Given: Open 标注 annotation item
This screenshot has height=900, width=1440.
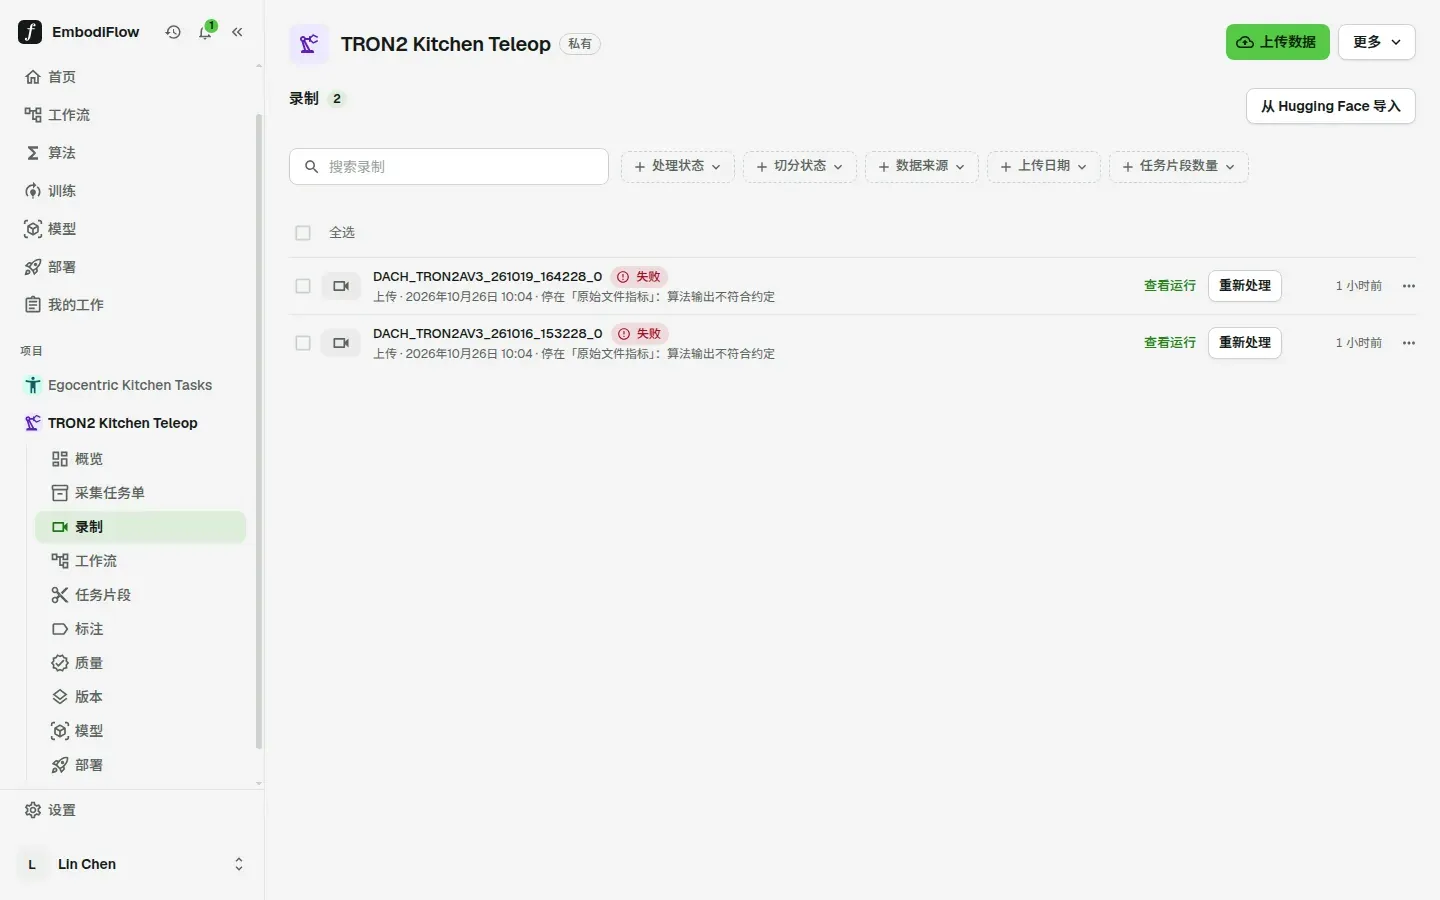Looking at the screenshot, I should pyautogui.click(x=141, y=629).
